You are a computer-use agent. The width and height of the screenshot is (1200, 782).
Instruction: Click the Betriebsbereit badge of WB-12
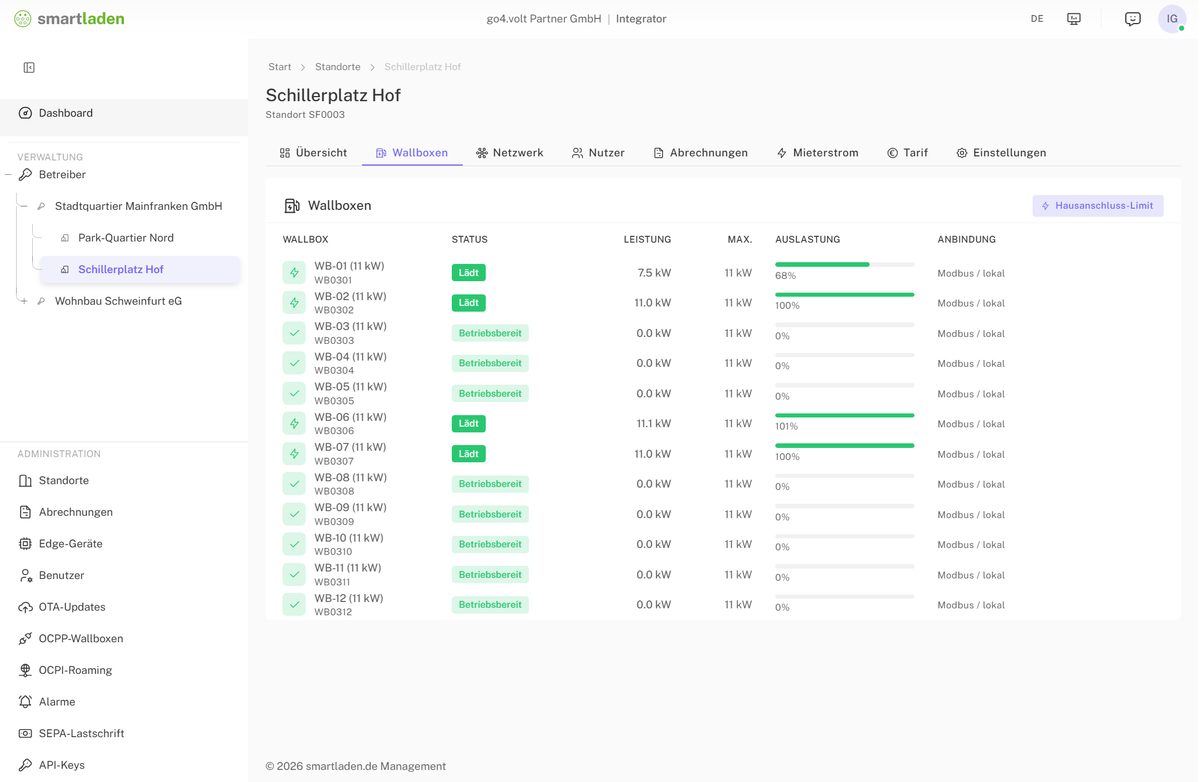490,605
